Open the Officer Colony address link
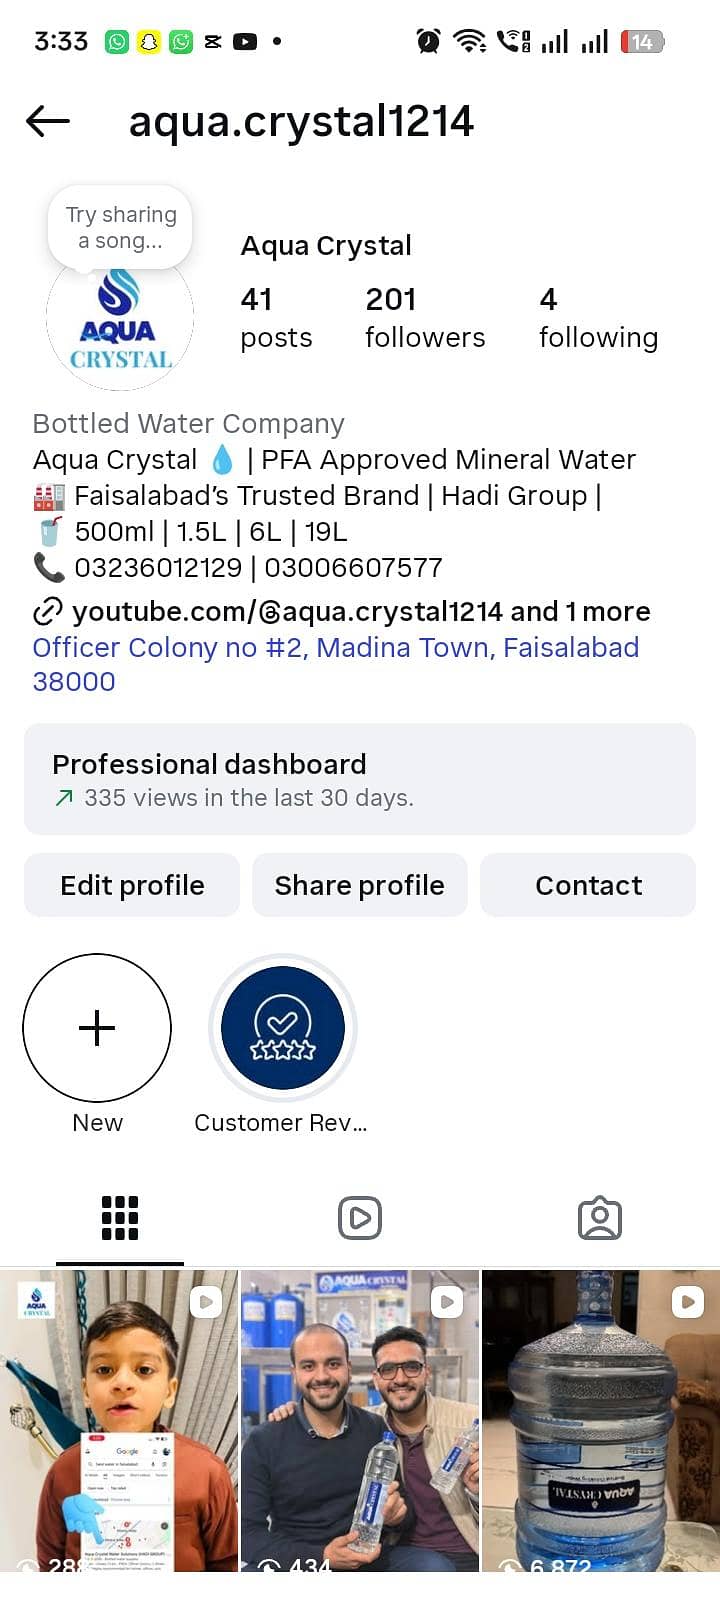 (x=336, y=664)
